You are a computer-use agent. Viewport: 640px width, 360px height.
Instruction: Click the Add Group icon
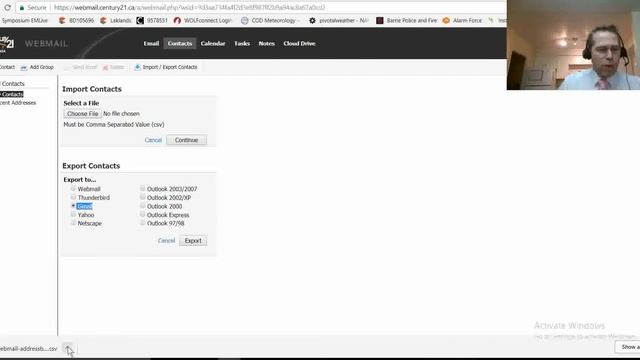coord(24,67)
